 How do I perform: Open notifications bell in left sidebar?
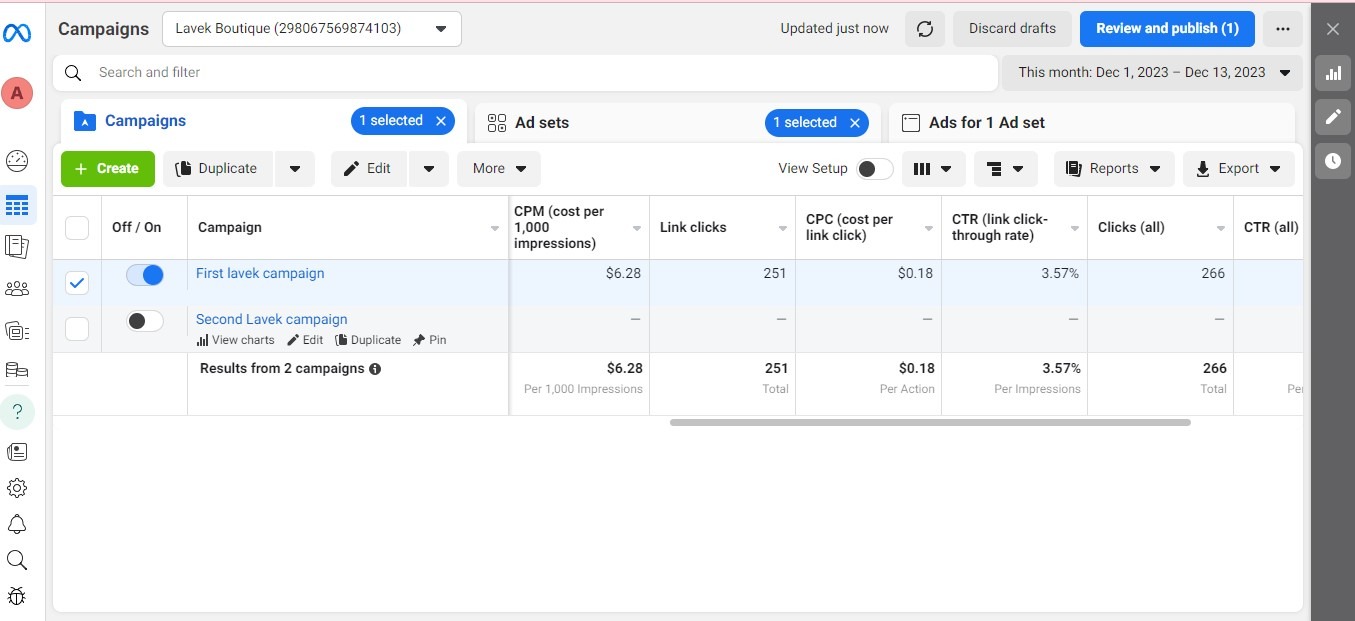[x=17, y=524]
